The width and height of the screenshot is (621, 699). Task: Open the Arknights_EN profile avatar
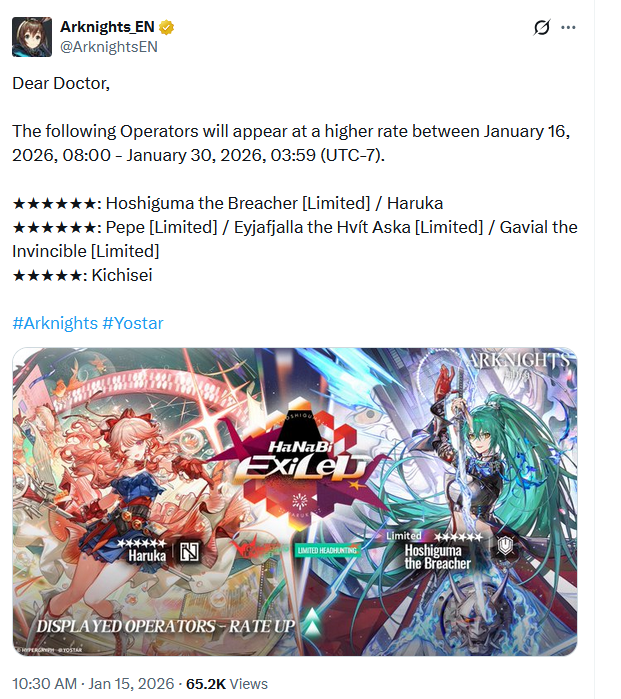(x=32, y=37)
